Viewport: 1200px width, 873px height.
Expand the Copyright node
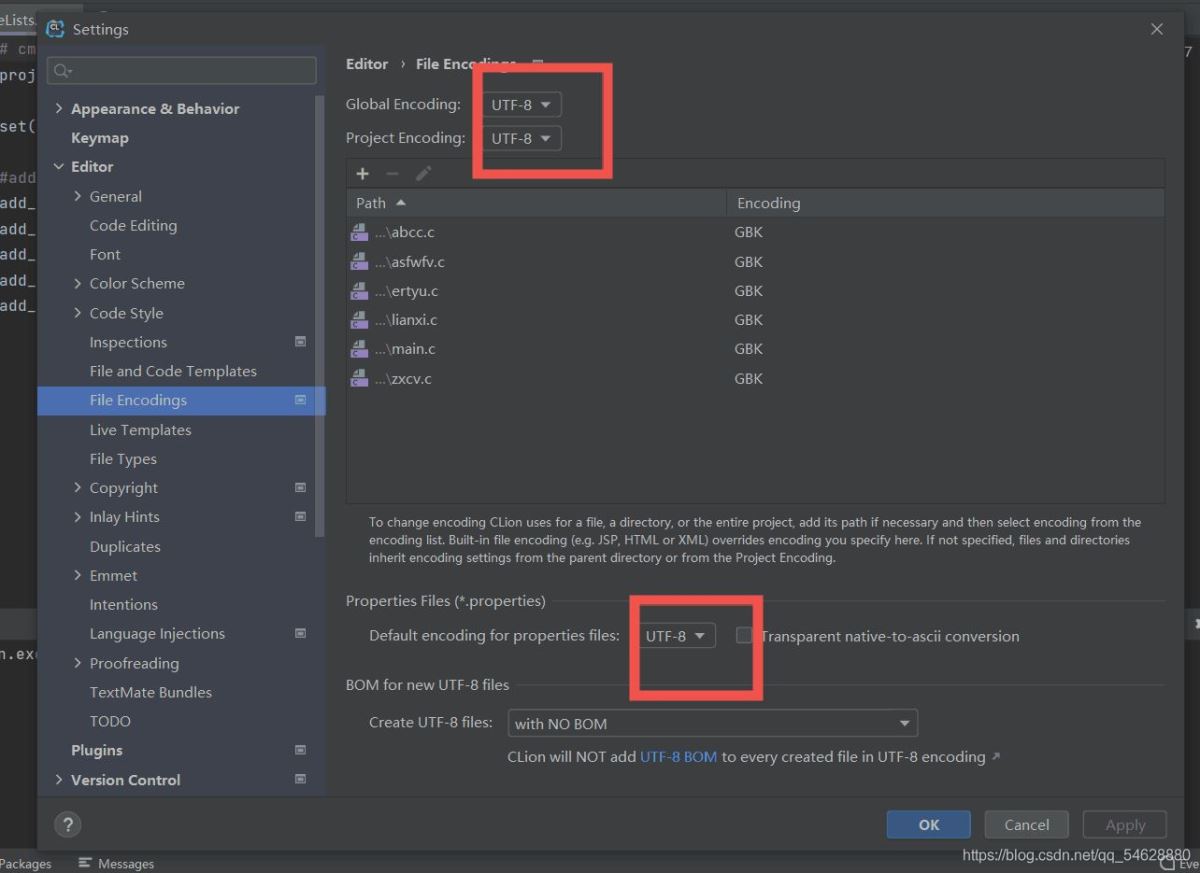tap(78, 488)
